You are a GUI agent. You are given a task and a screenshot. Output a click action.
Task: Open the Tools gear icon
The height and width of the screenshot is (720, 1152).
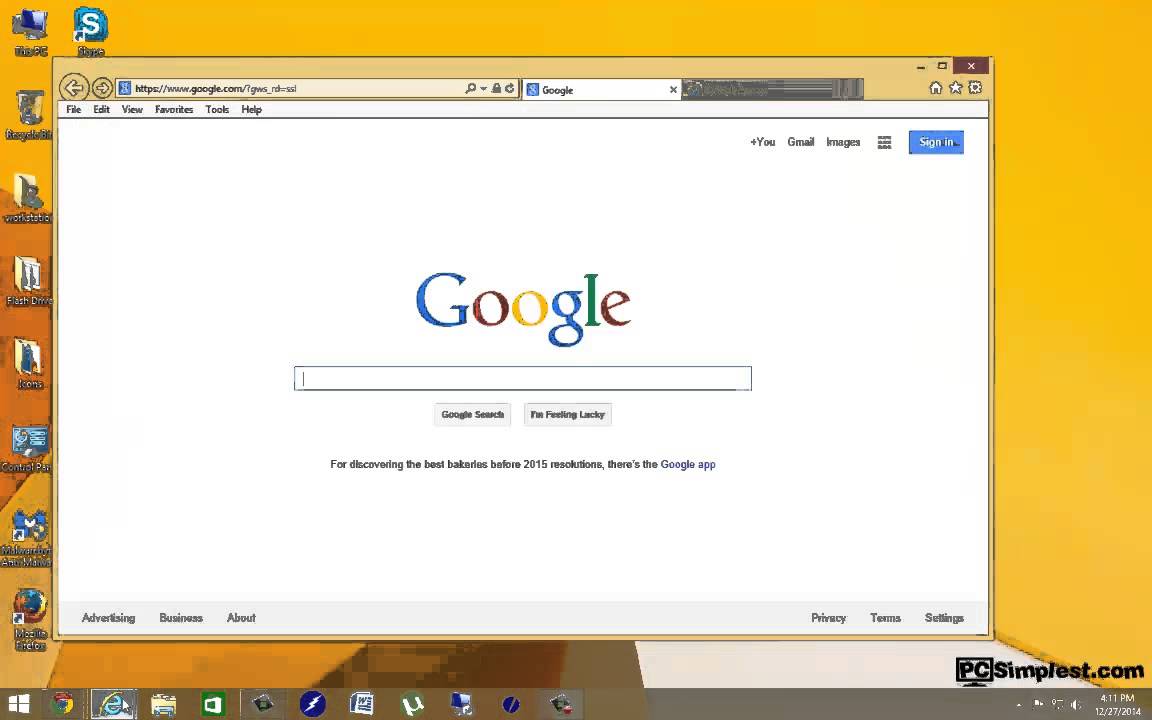pyautogui.click(x=975, y=88)
